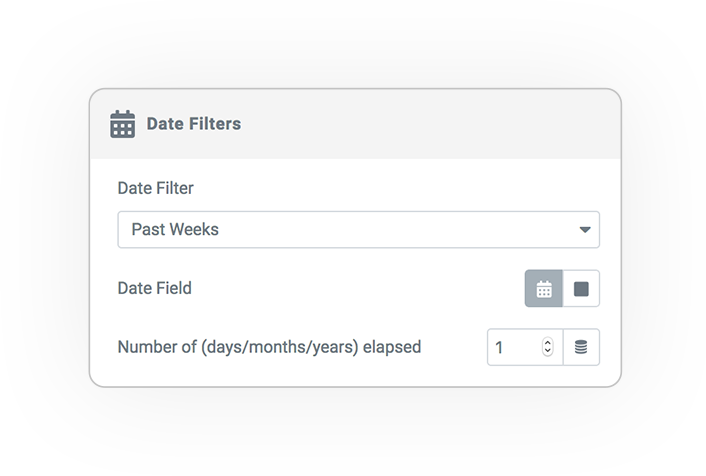Click the Date Filter label
This screenshot has height=476, width=706.
[155, 188]
